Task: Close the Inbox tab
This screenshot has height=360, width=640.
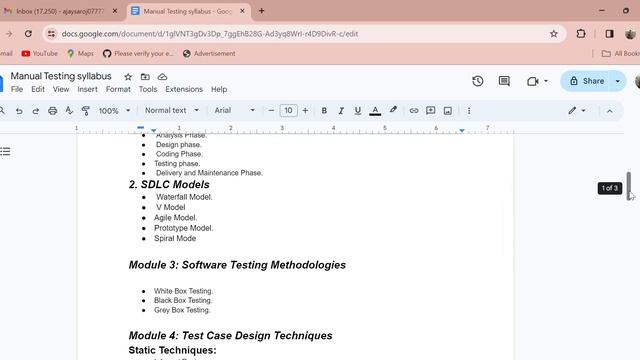Action: 115,11
